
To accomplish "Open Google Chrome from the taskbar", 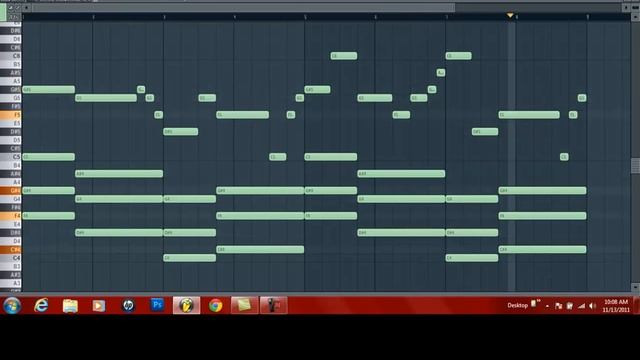I will 216,305.
